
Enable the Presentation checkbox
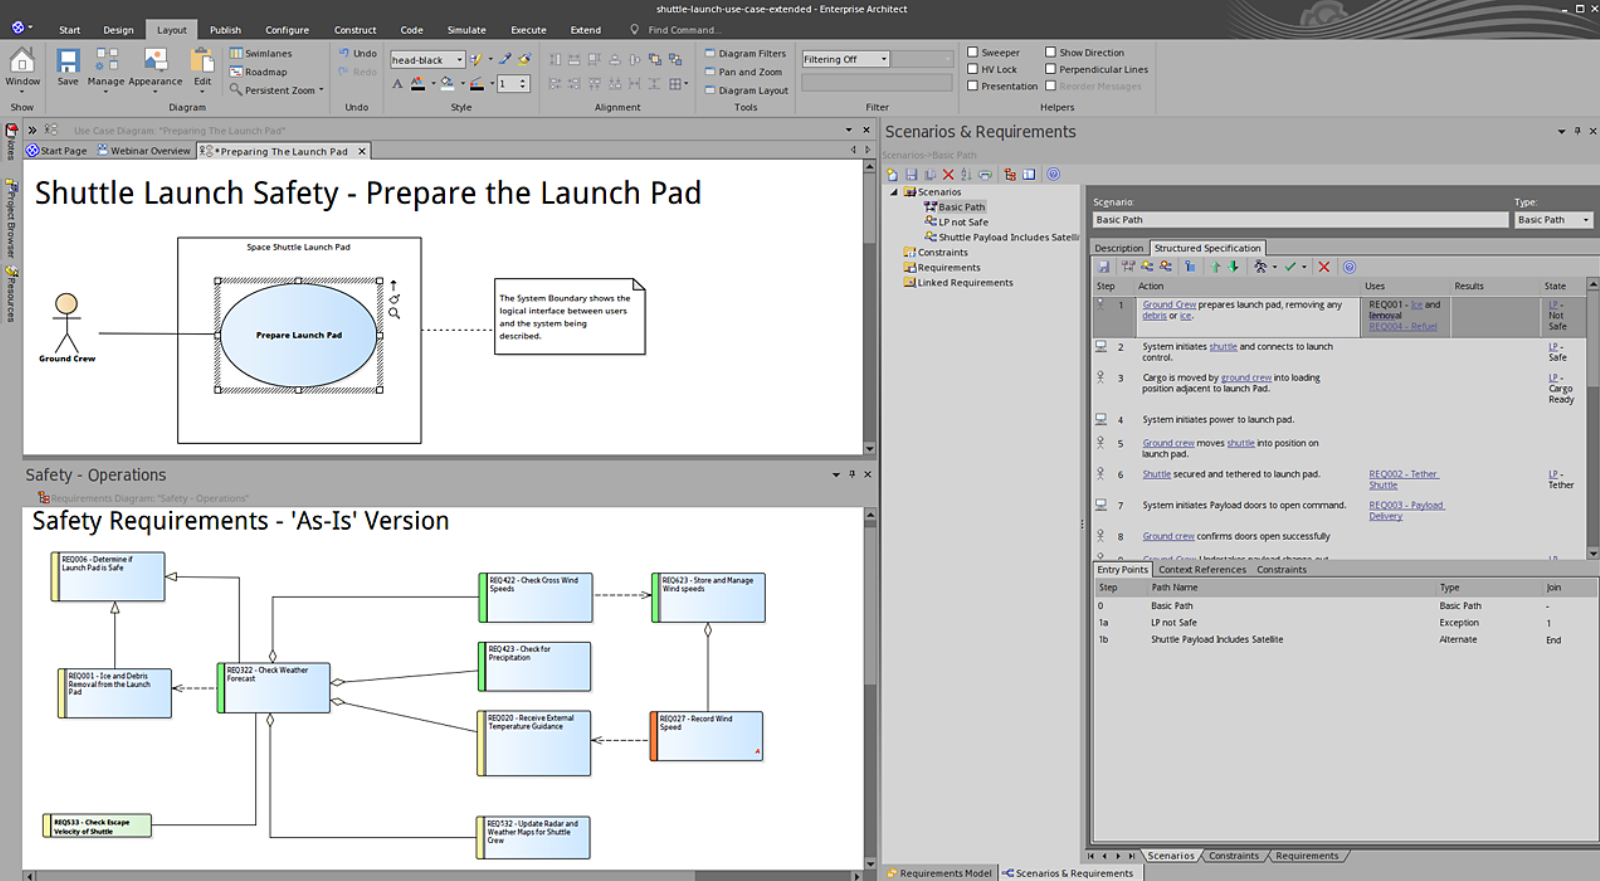tap(972, 86)
